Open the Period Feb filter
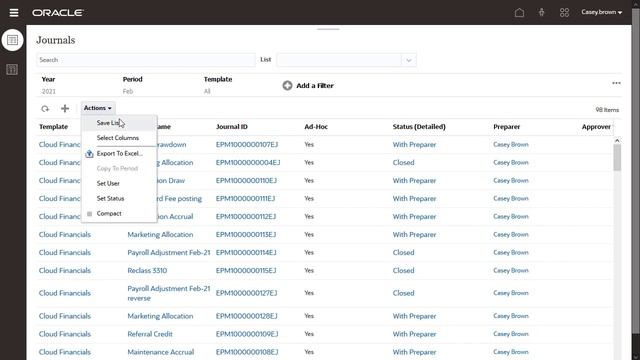 (x=132, y=85)
